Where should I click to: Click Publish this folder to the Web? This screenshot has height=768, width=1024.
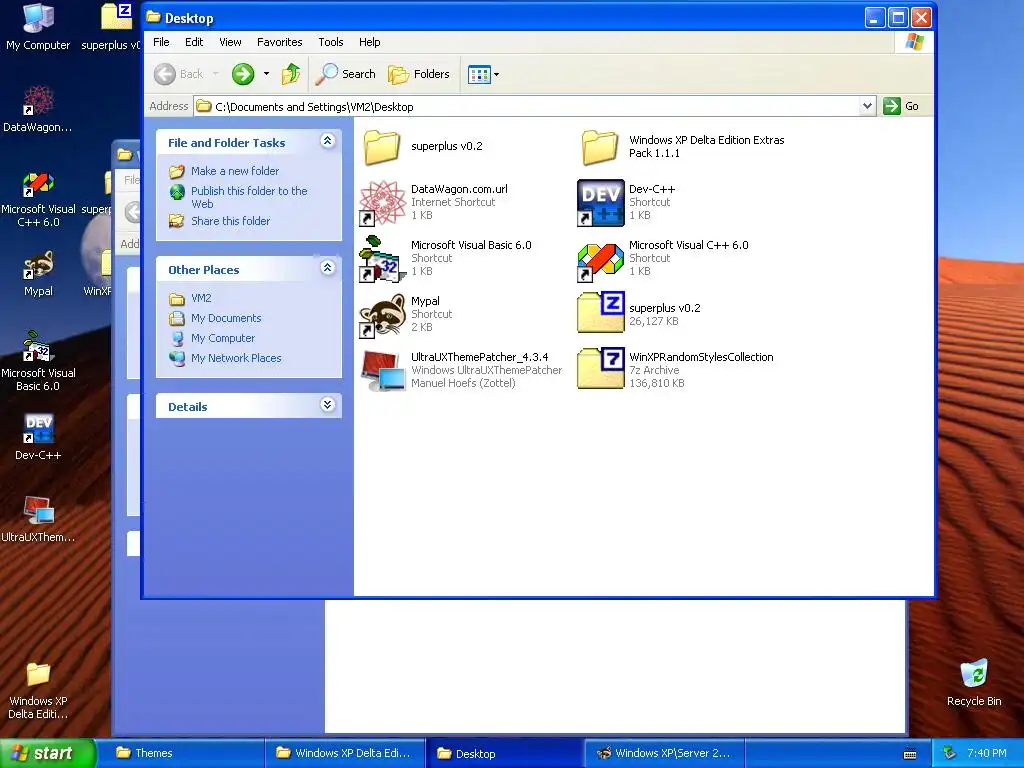pos(239,197)
